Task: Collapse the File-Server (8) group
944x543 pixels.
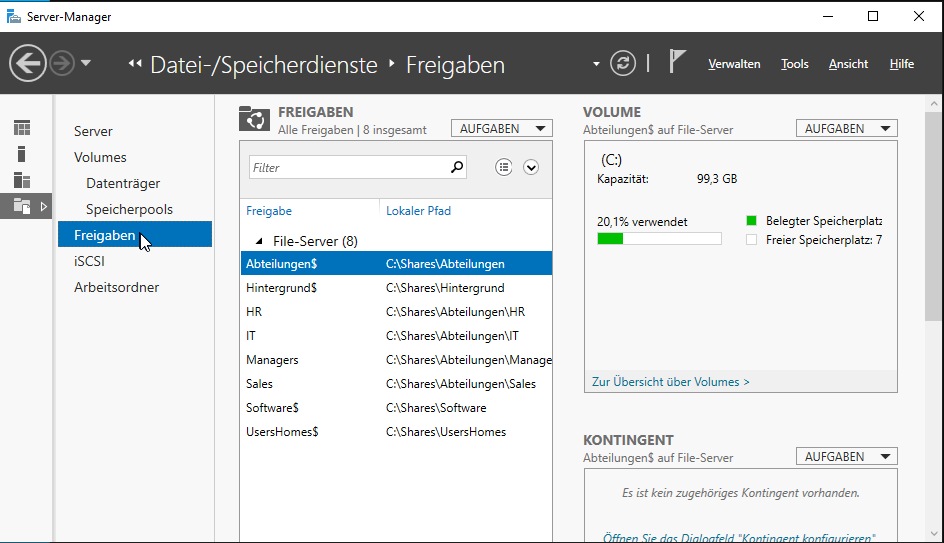Action: 259,241
